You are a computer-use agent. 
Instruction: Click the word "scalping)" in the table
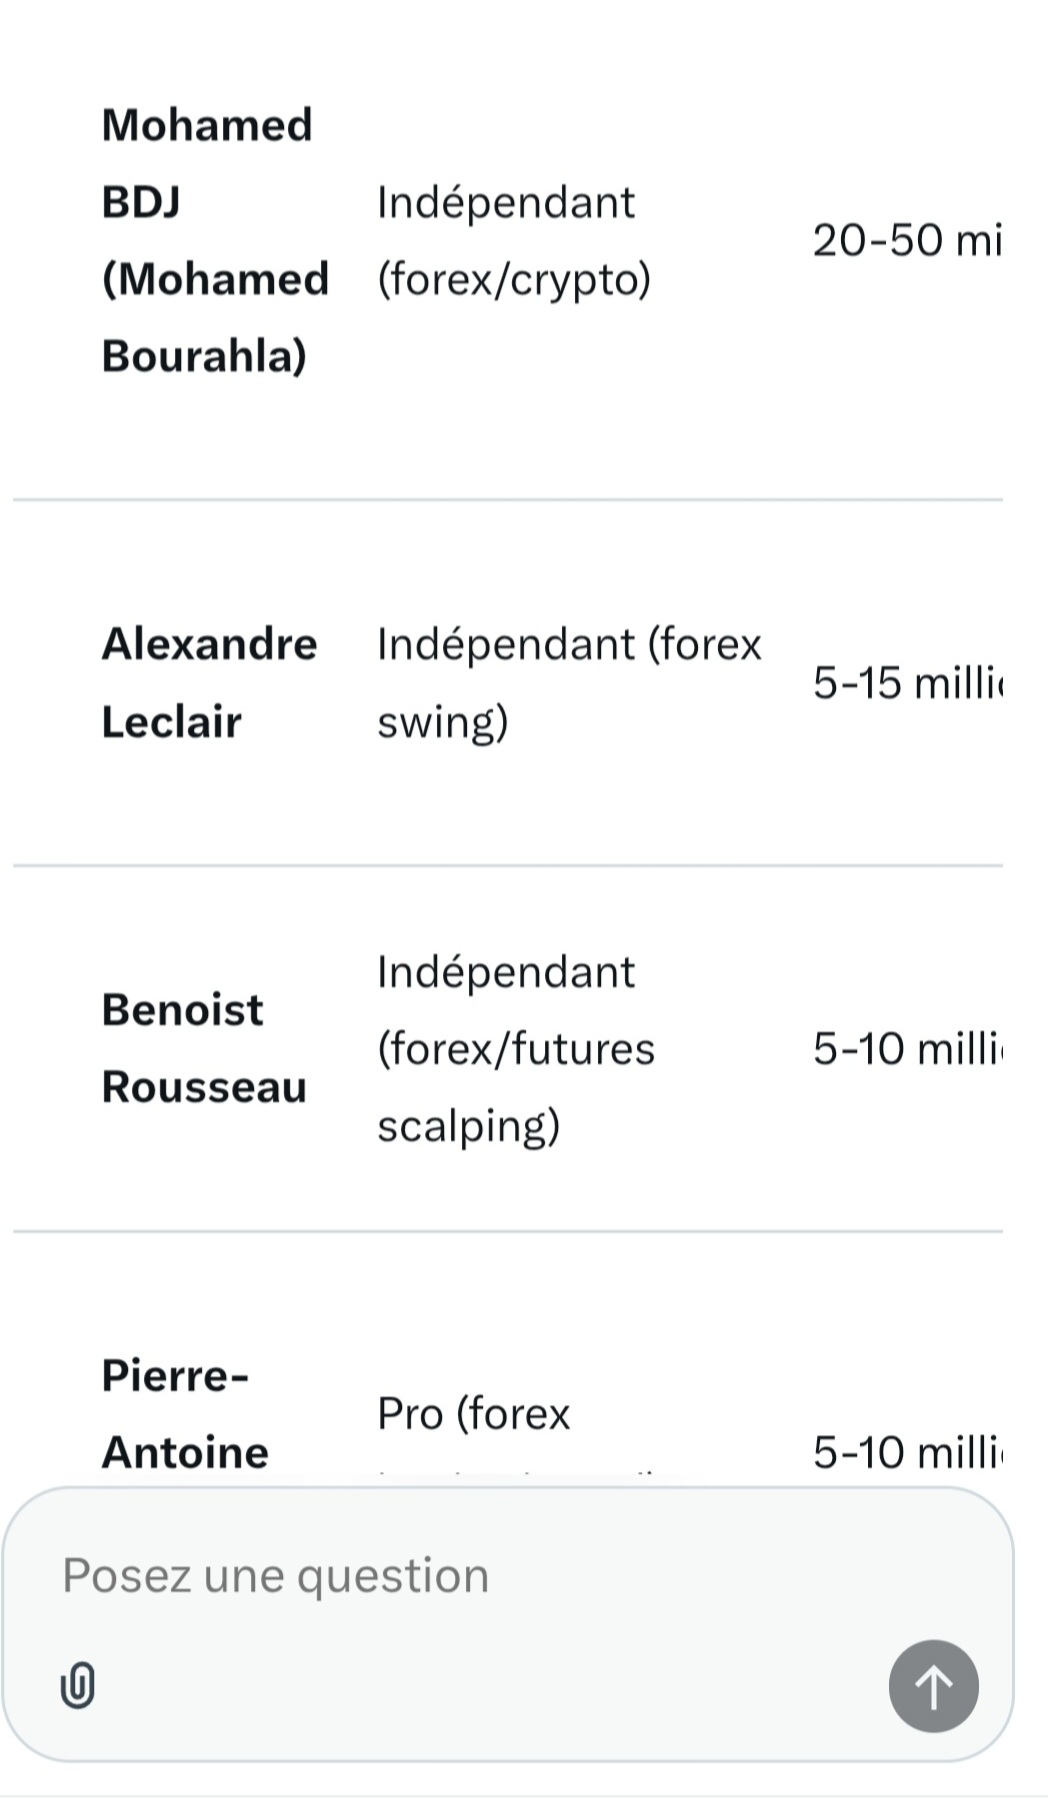pyautogui.click(x=468, y=1126)
